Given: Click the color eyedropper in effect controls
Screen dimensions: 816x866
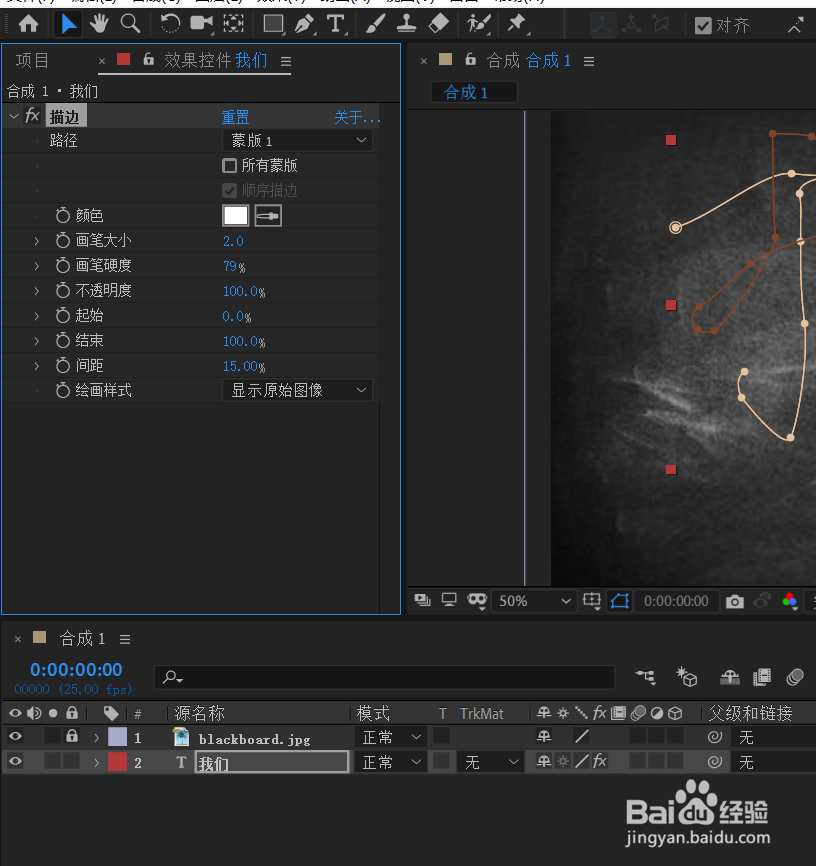Looking at the screenshot, I should (x=268, y=216).
